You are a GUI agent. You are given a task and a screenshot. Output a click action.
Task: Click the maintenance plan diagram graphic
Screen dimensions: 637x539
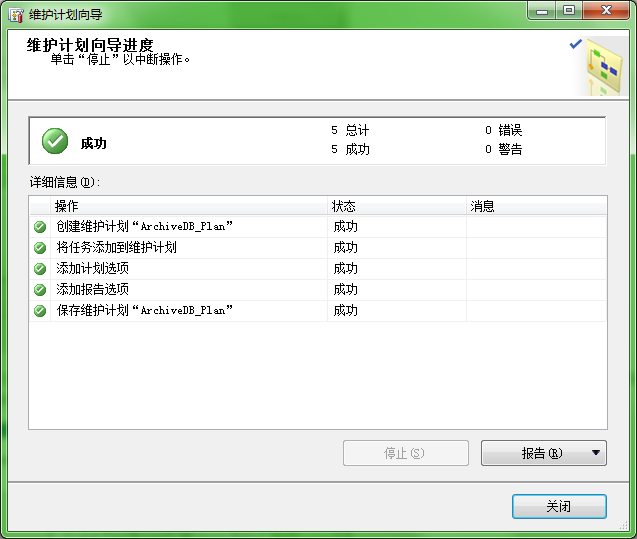pos(603,67)
